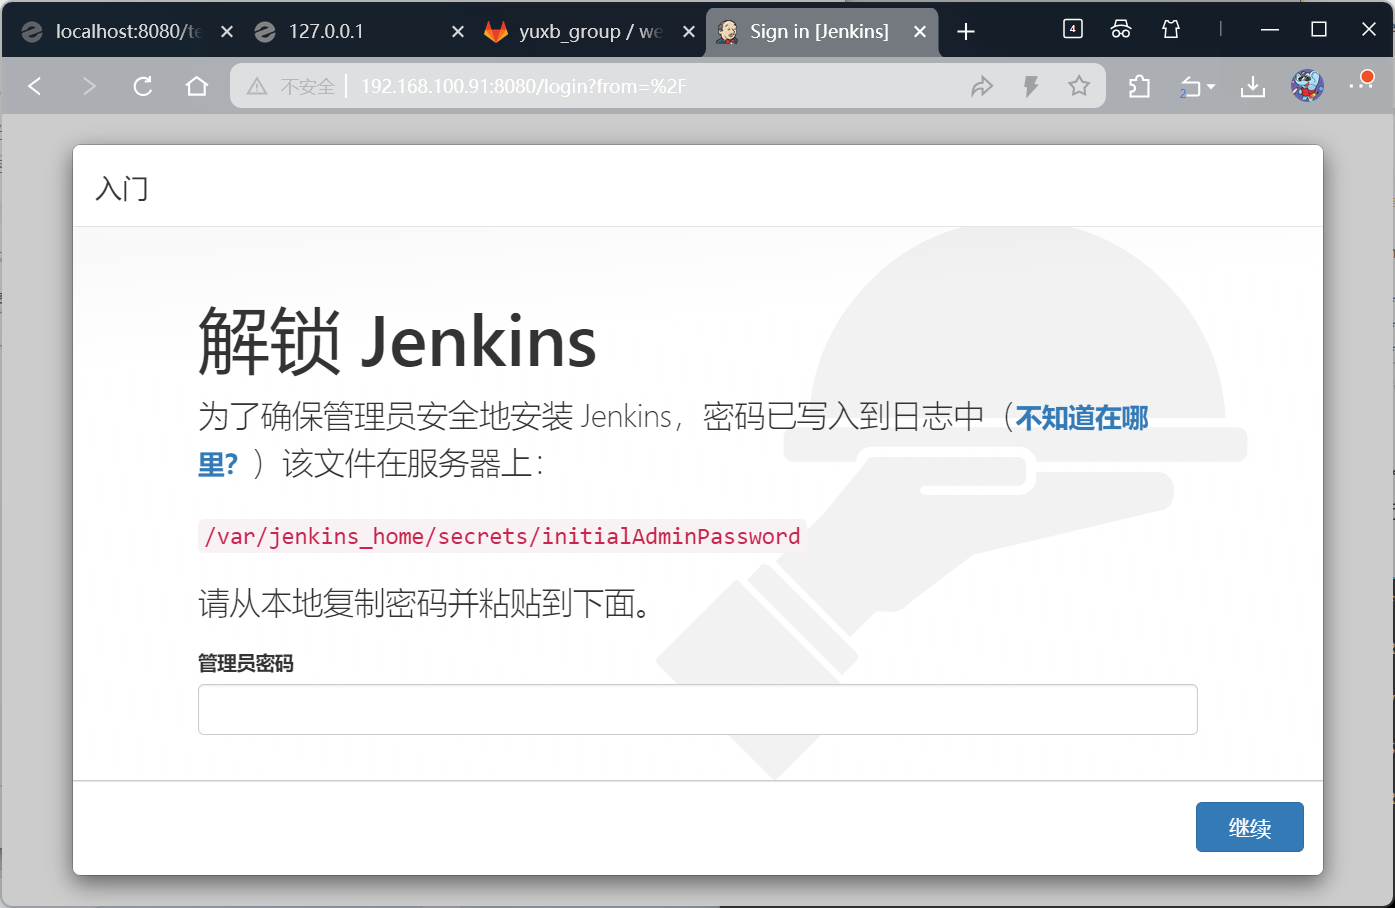Click the share arrow icon in address bar
1395x908 pixels.
[982, 87]
